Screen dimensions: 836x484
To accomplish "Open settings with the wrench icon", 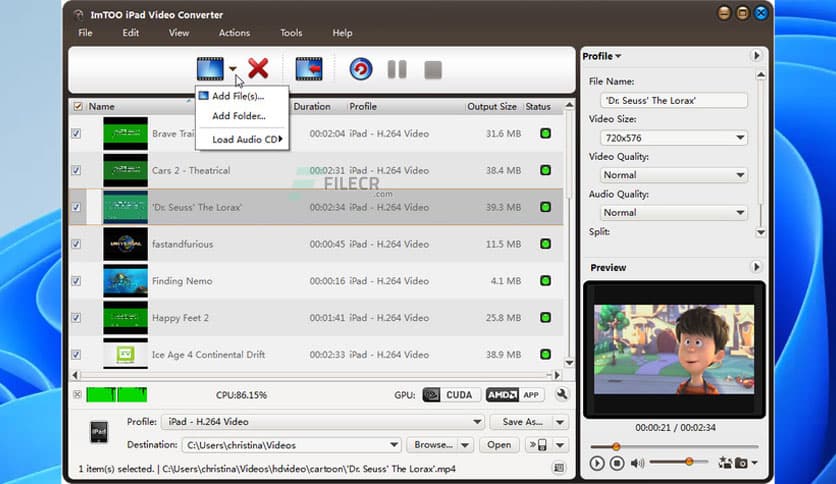I will (x=561, y=394).
